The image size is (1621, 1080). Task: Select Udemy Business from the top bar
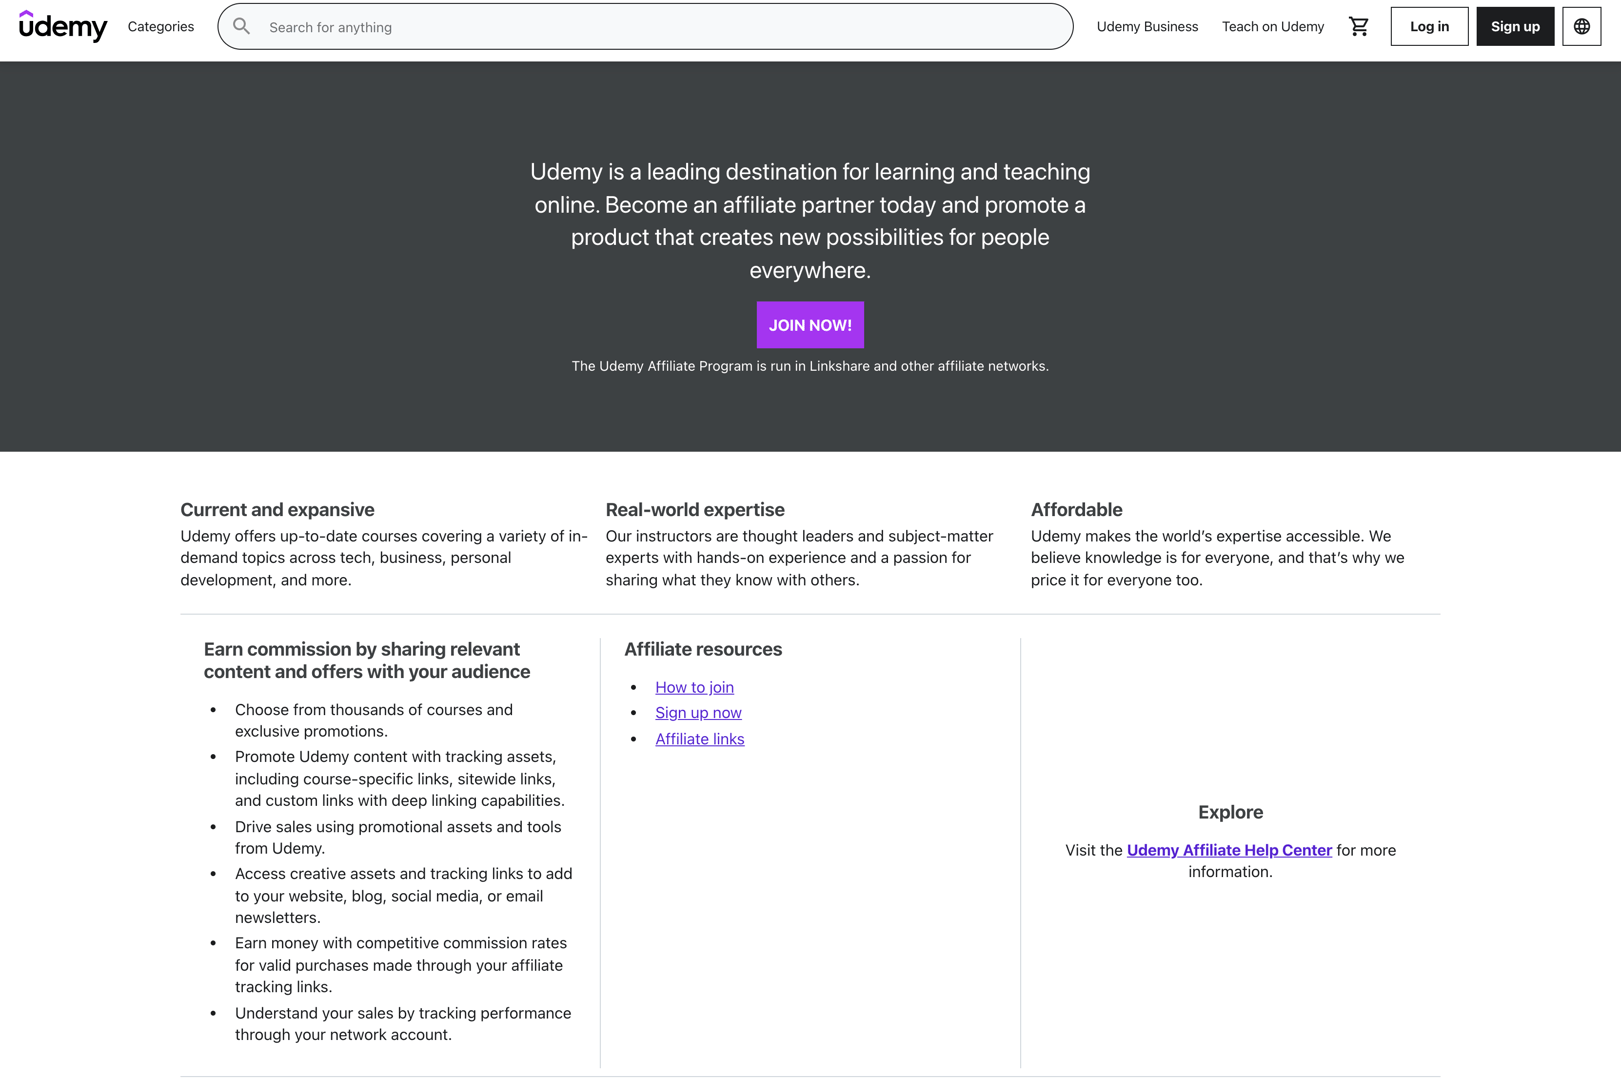pos(1147,26)
